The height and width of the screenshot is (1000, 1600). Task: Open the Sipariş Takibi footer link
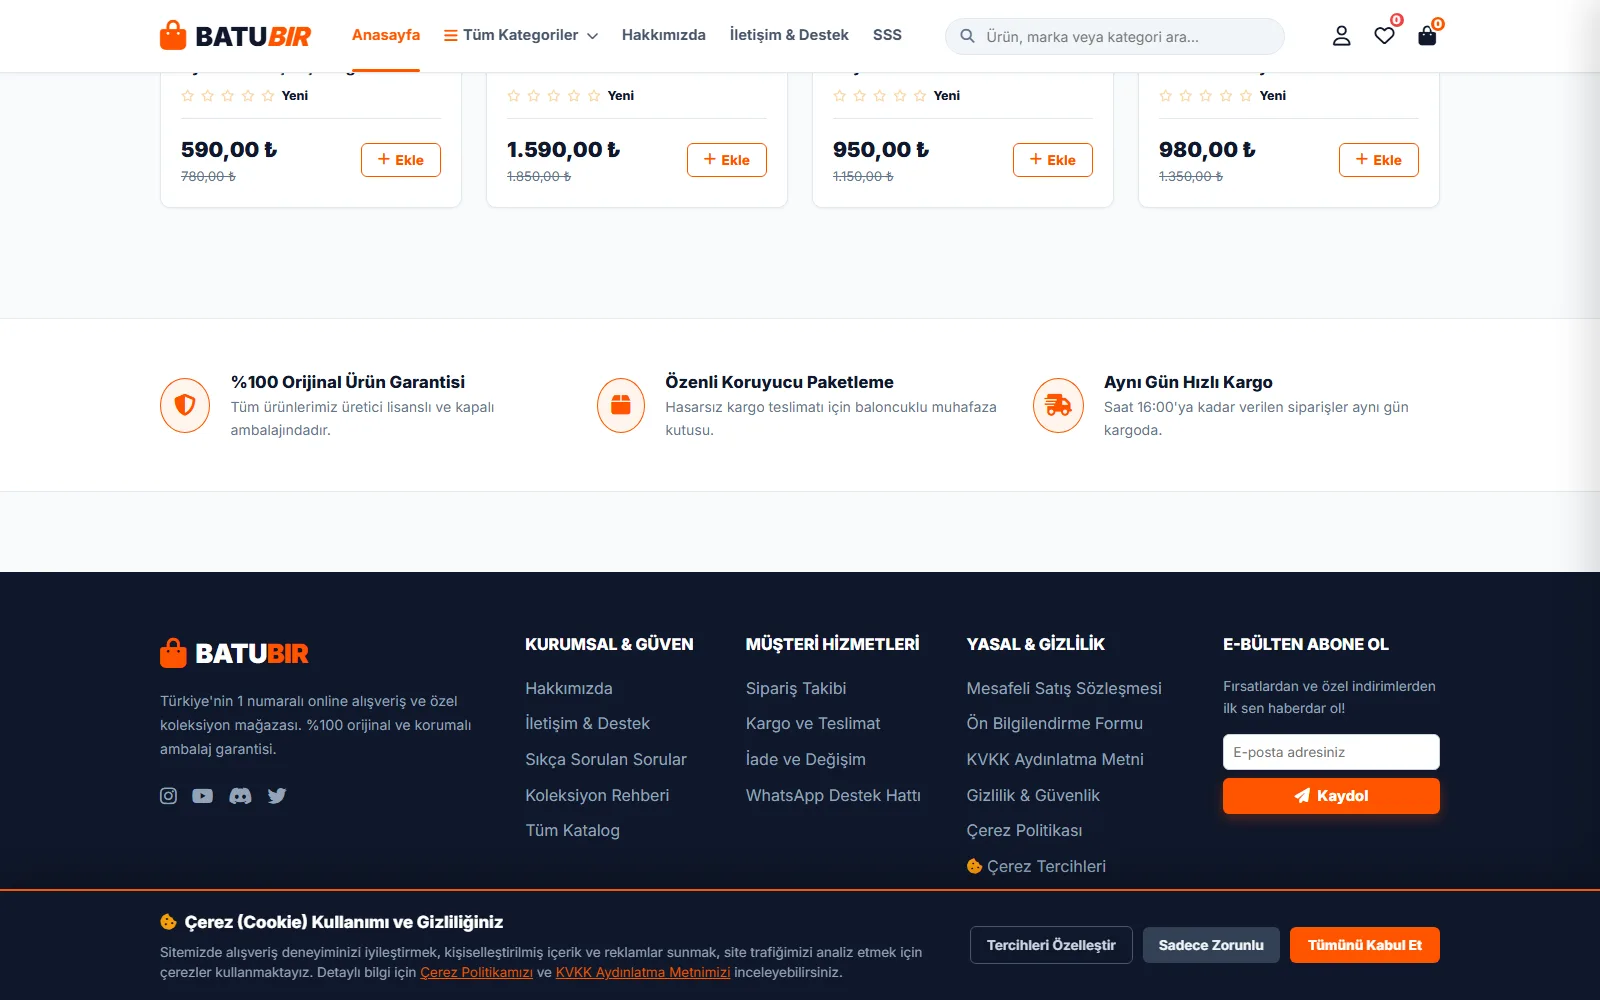(796, 688)
